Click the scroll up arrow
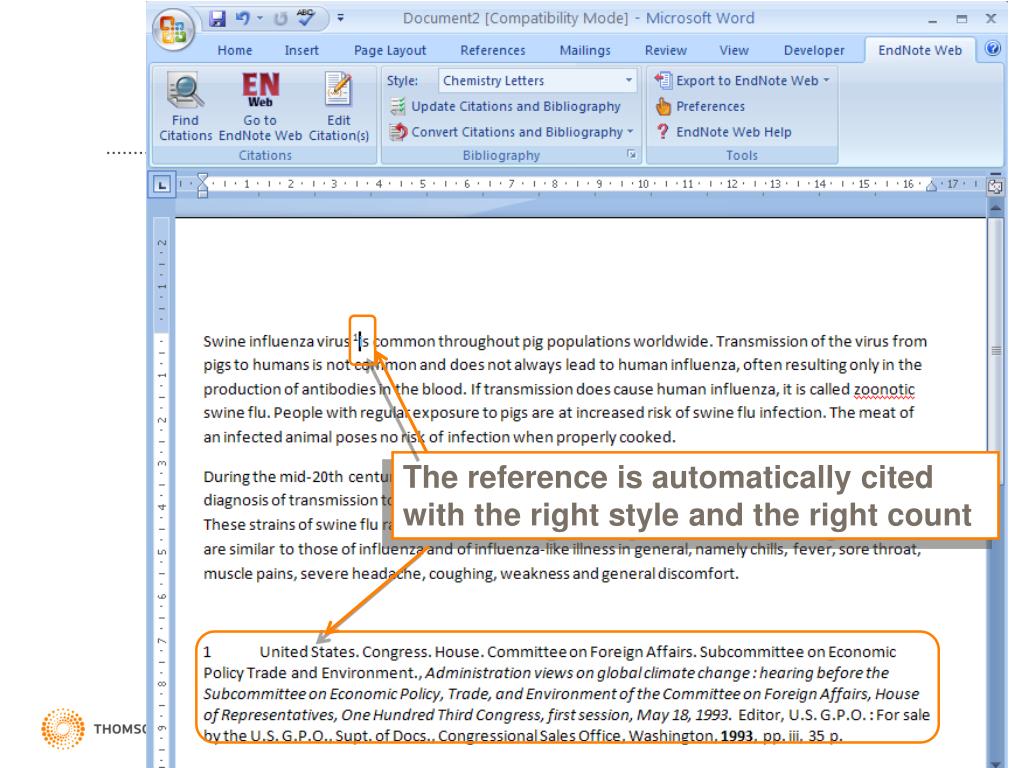 click(995, 207)
